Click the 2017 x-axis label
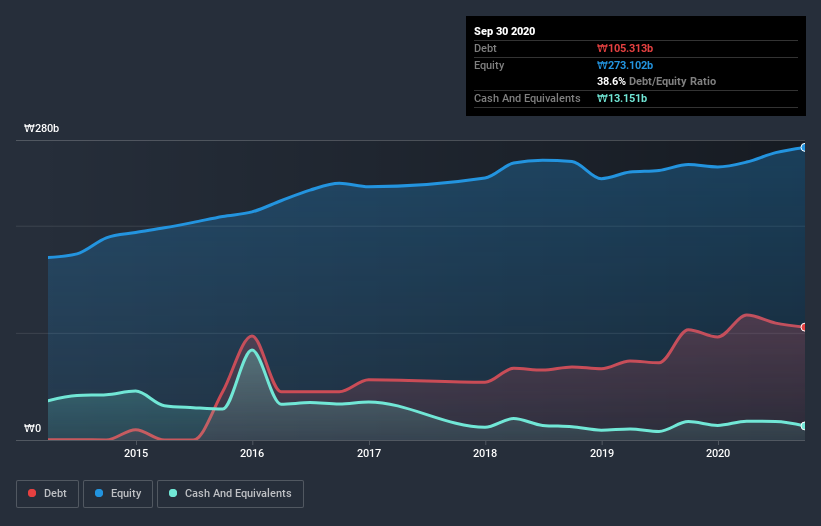The width and height of the screenshot is (821, 526). (x=369, y=453)
